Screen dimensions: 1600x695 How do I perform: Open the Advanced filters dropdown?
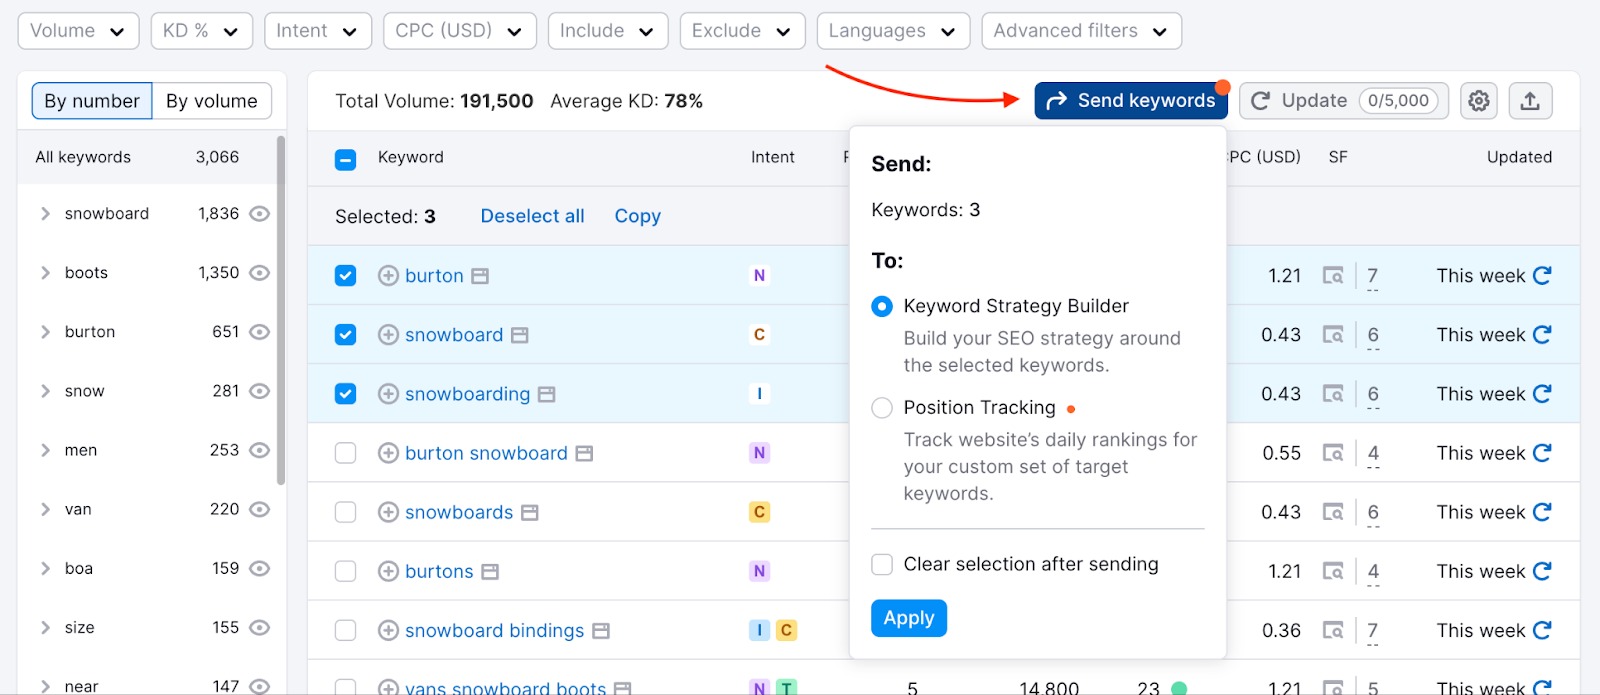click(1080, 31)
